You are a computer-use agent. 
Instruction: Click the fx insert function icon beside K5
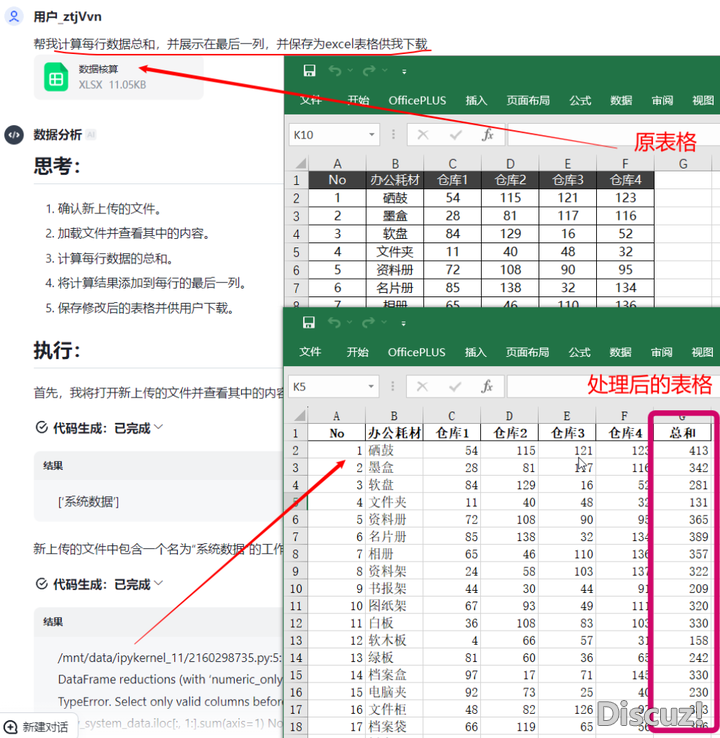point(488,386)
